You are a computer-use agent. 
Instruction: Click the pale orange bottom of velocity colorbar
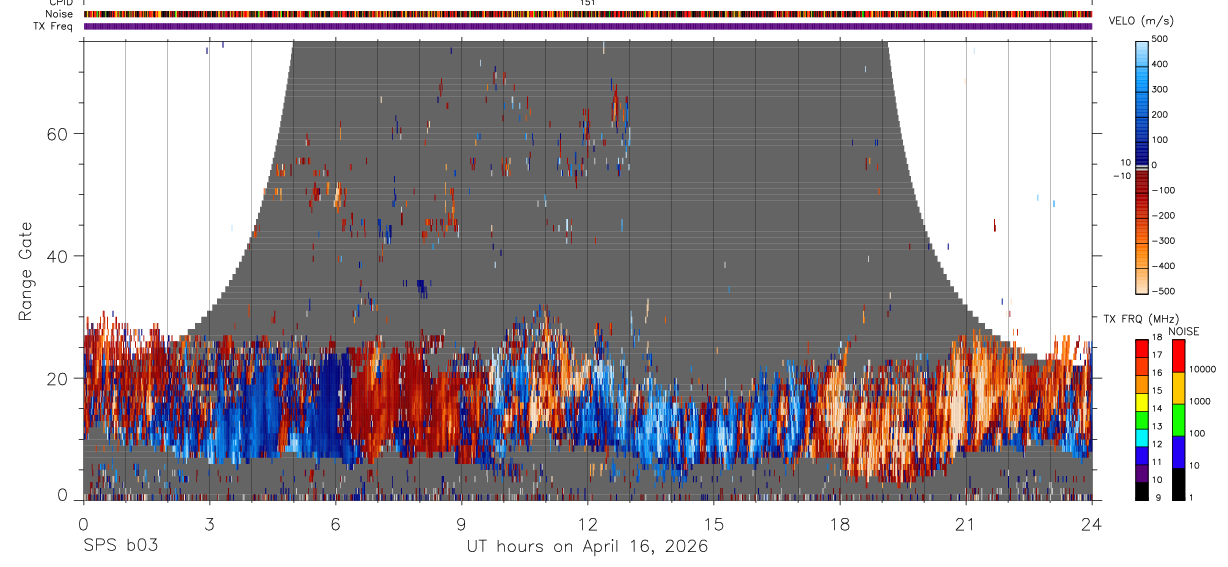point(1143,282)
